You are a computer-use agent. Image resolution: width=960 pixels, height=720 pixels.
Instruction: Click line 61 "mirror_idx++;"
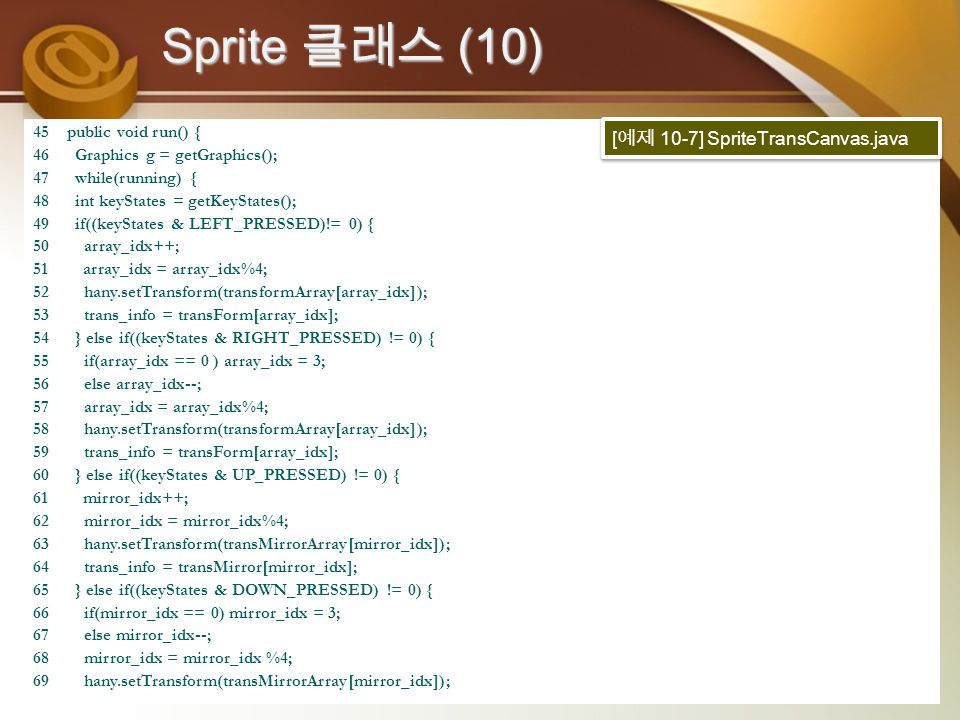click(x=136, y=498)
